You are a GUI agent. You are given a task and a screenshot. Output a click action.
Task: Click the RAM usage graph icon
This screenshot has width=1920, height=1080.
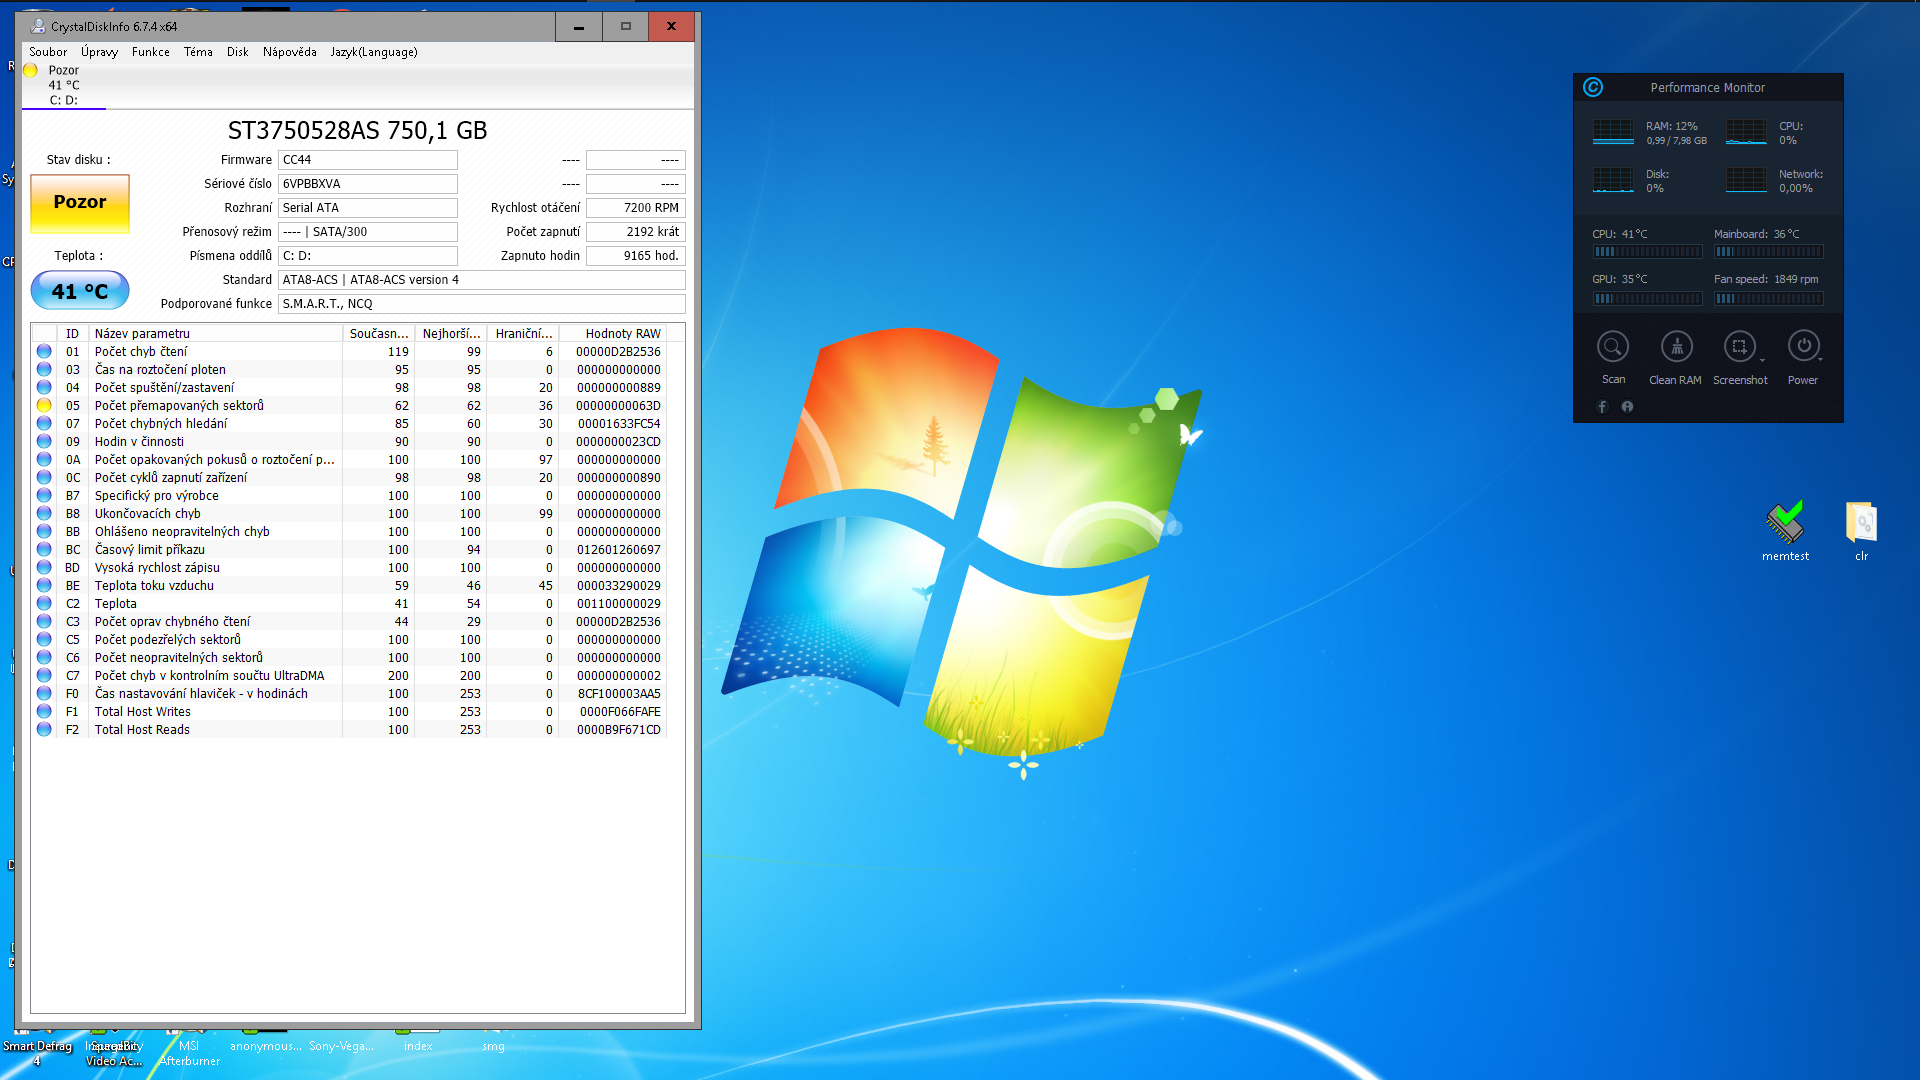(x=1613, y=132)
